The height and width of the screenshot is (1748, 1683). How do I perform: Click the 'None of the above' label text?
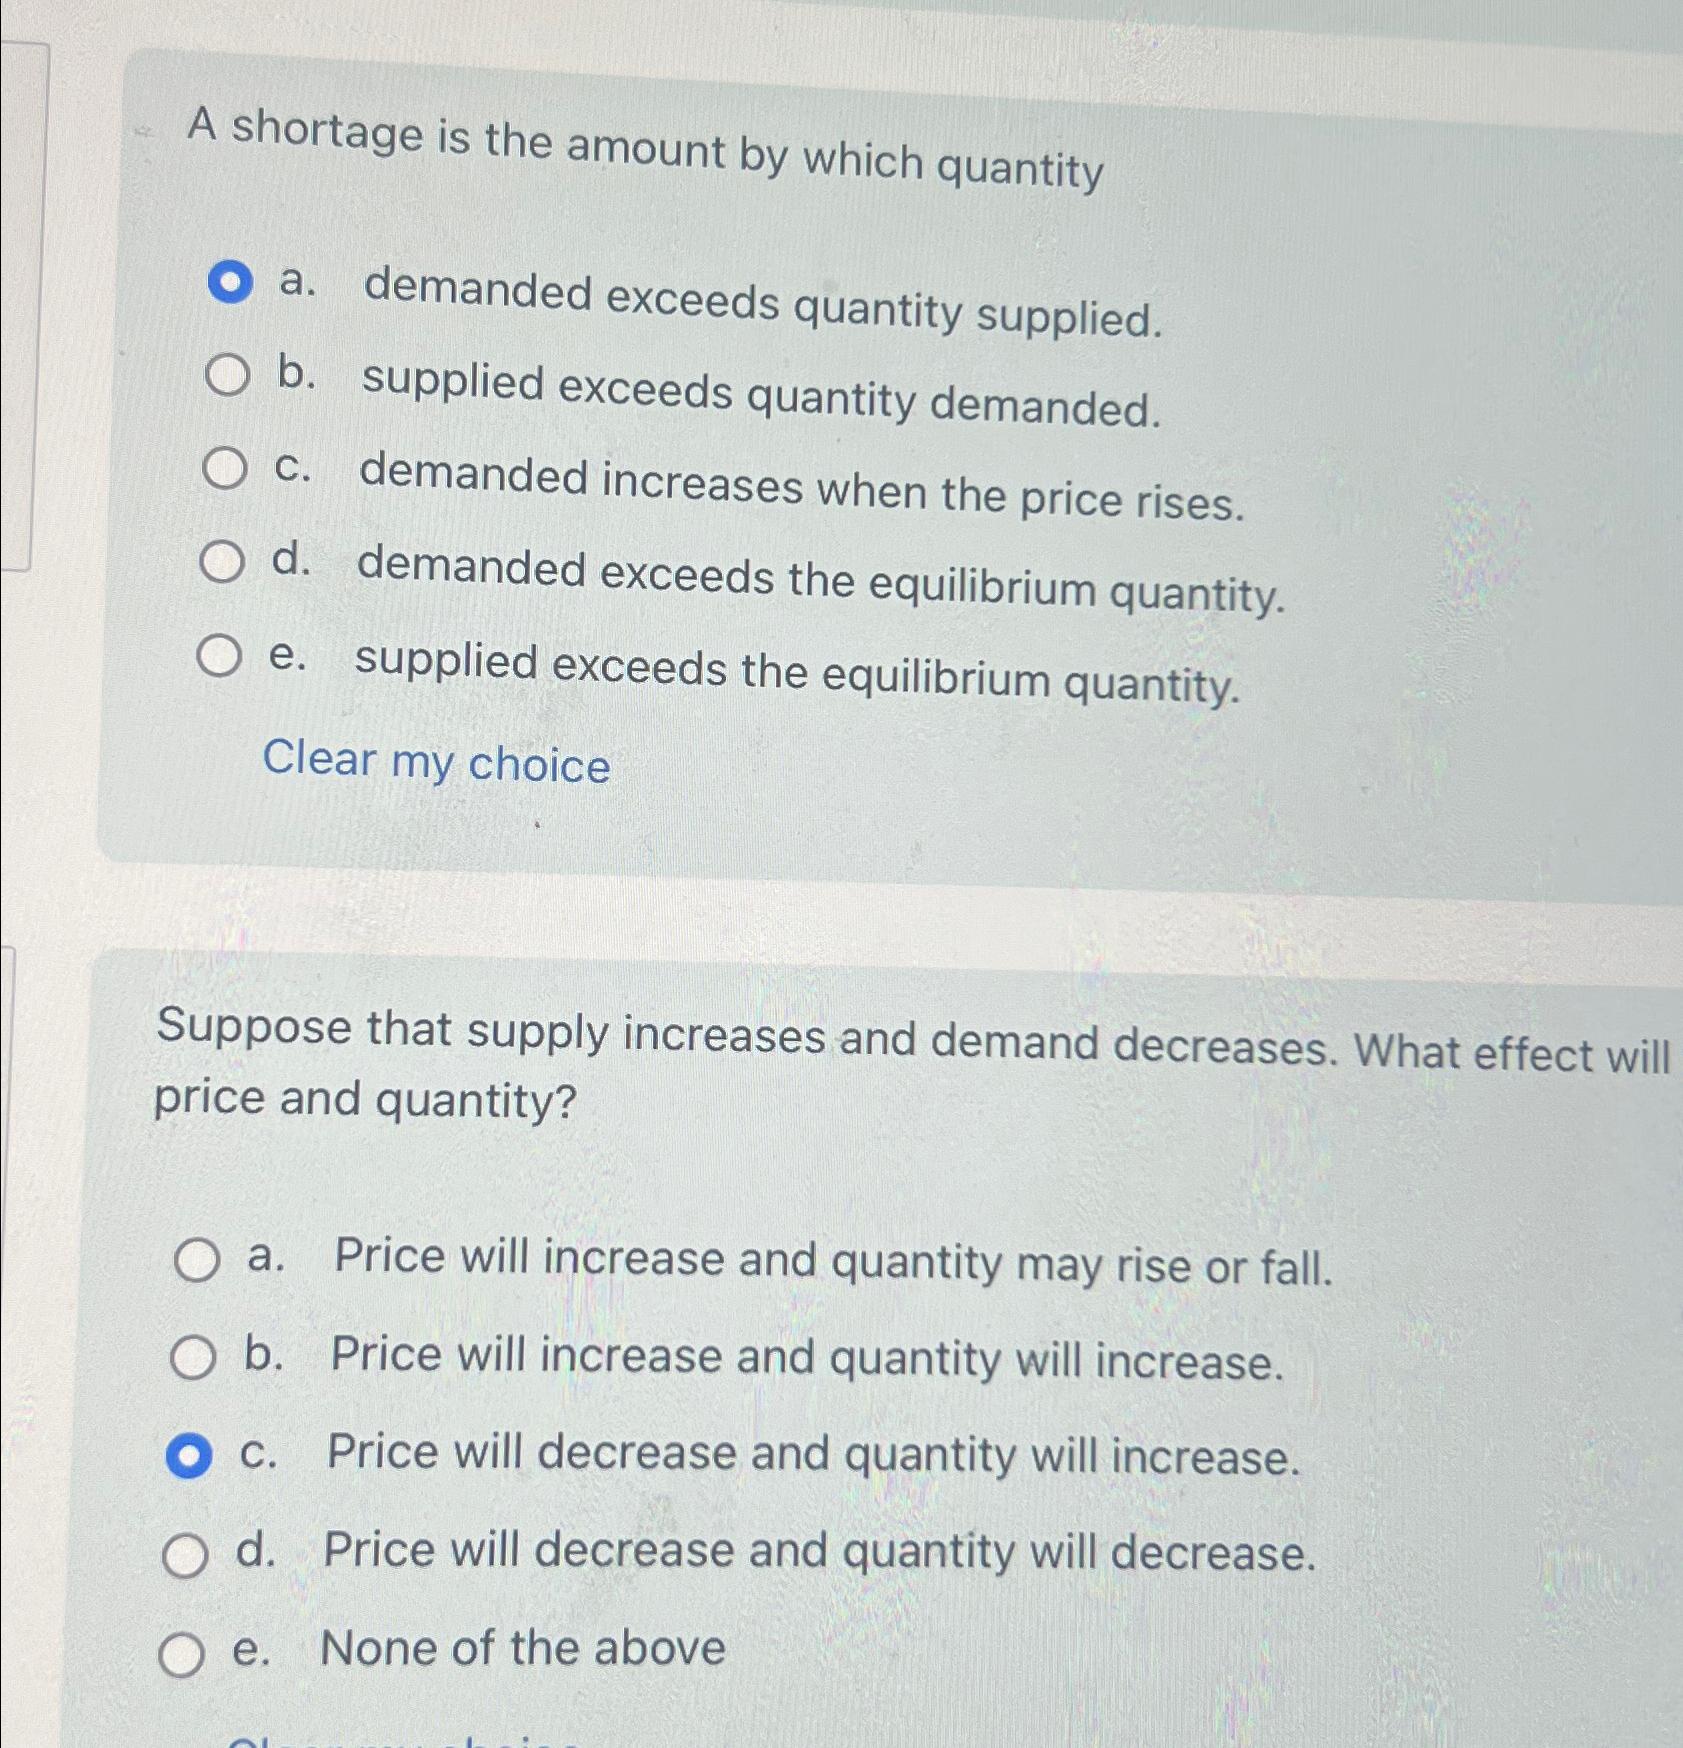522,1647
